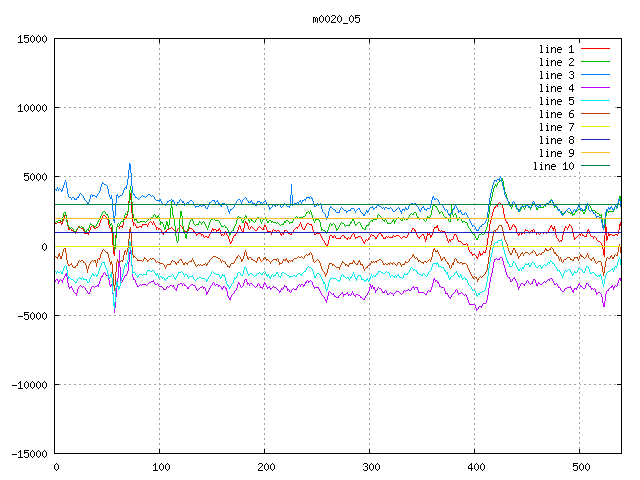
Task: Click the 15000 y-axis tick label
Action: click(x=32, y=39)
